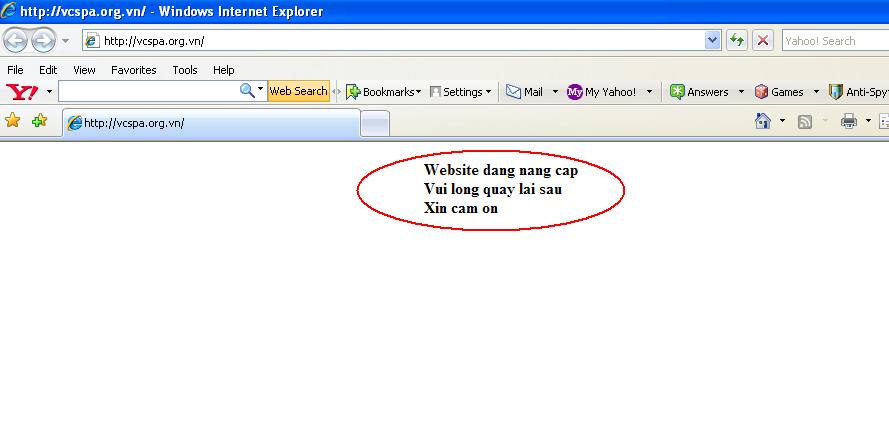Click the empty New Tab button
The width and height of the screenshot is (889, 440).
coord(375,124)
